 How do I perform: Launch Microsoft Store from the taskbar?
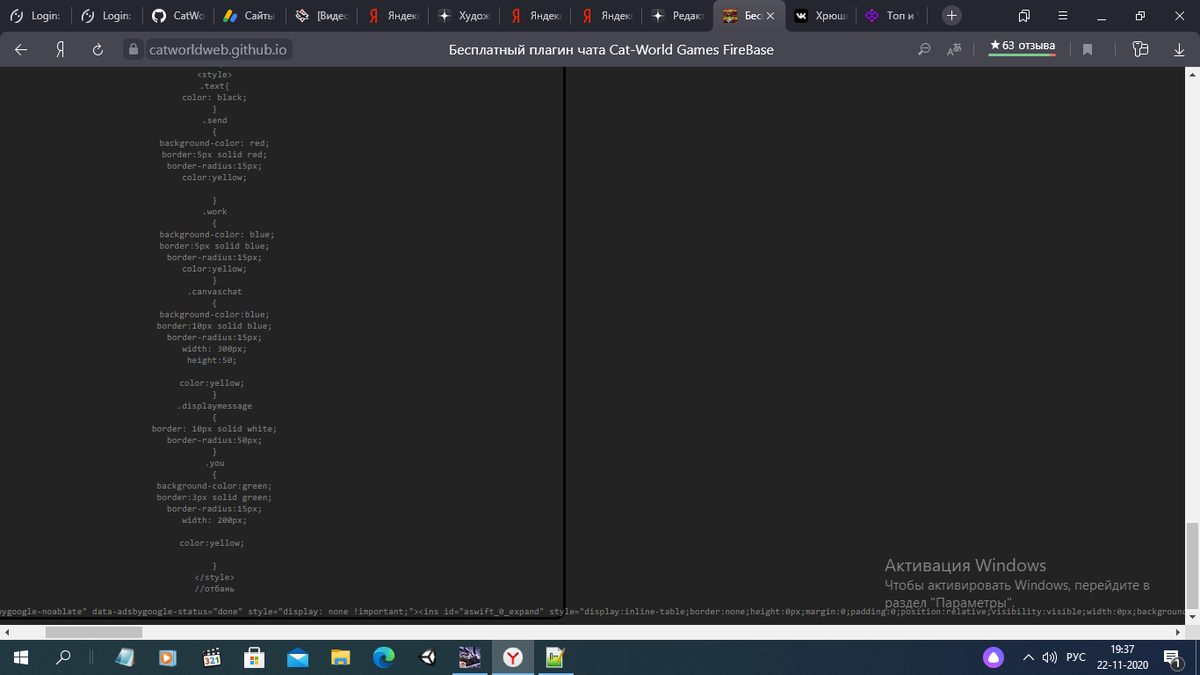coord(255,657)
